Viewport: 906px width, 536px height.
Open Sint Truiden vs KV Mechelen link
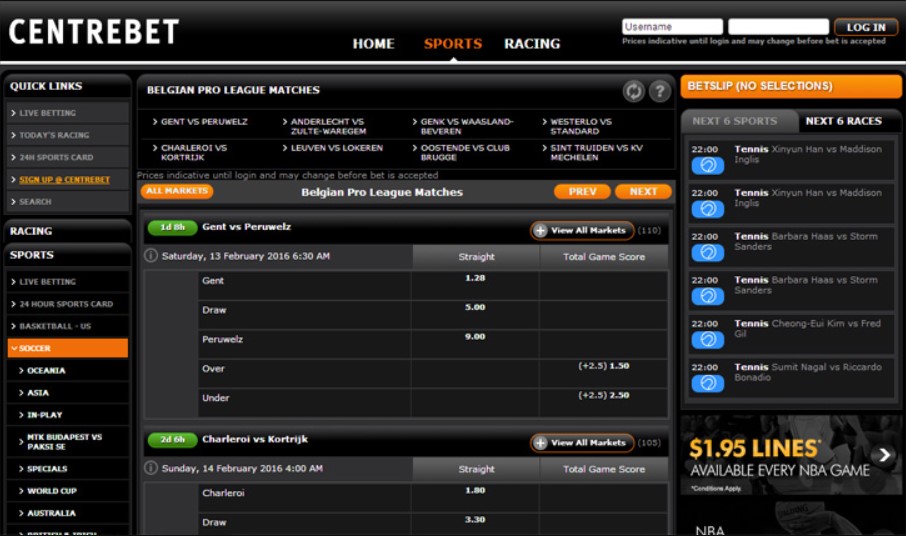(596, 152)
